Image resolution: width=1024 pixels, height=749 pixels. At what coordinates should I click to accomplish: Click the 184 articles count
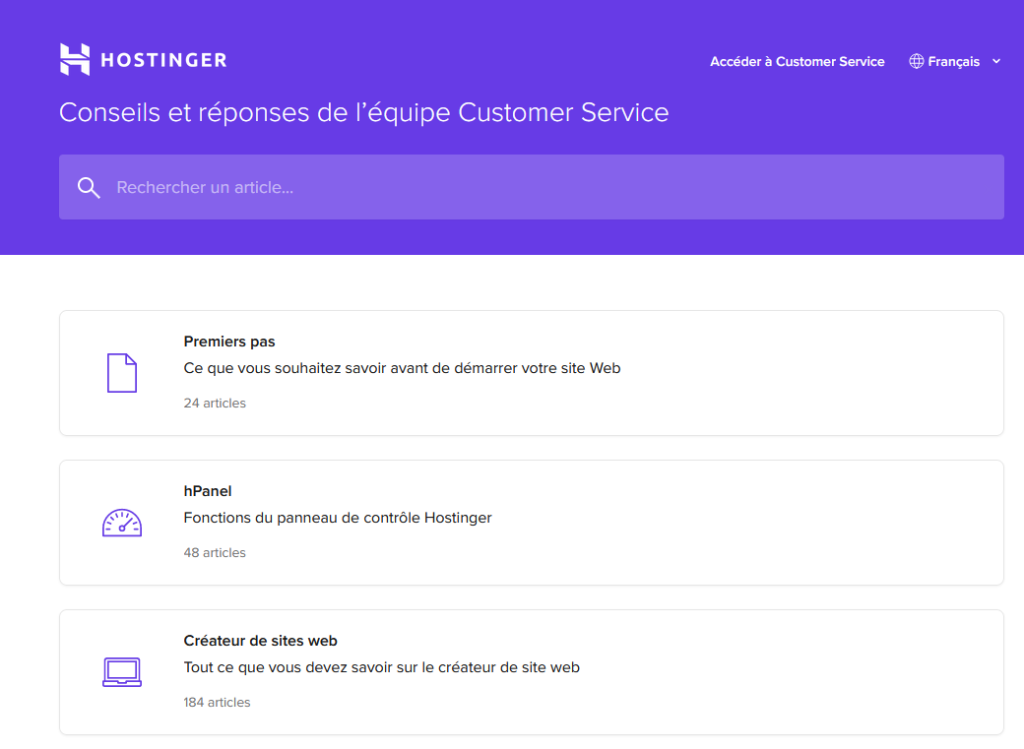tap(217, 702)
